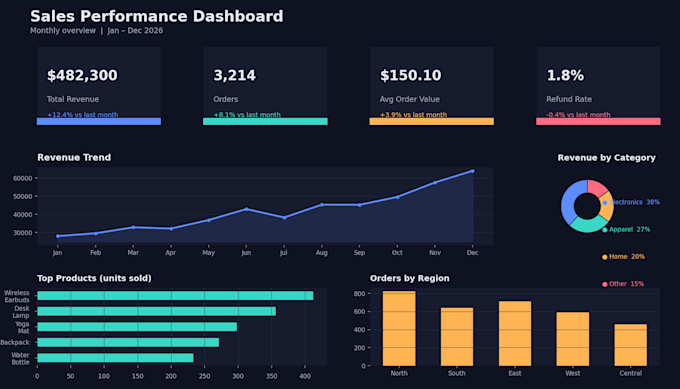Click the Wireless Earbuds bar
The image size is (680, 389).
(x=175, y=296)
